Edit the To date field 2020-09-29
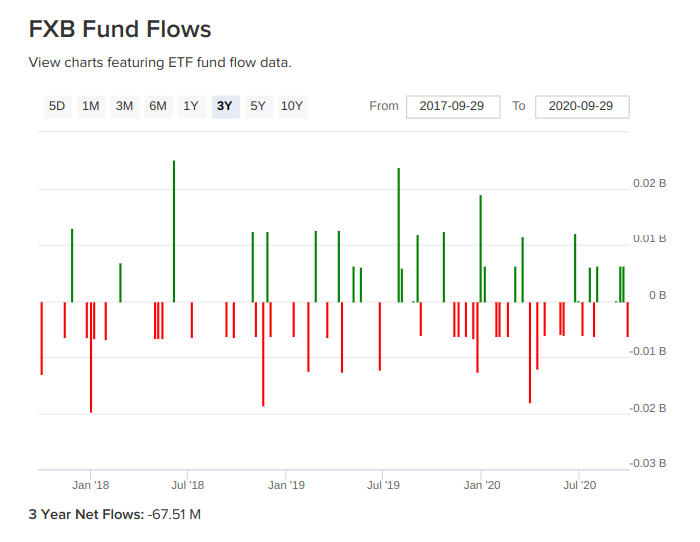This screenshot has width=700, height=542. point(582,106)
